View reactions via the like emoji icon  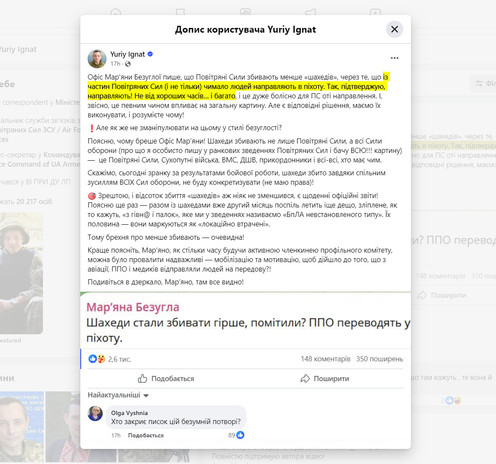93,359
